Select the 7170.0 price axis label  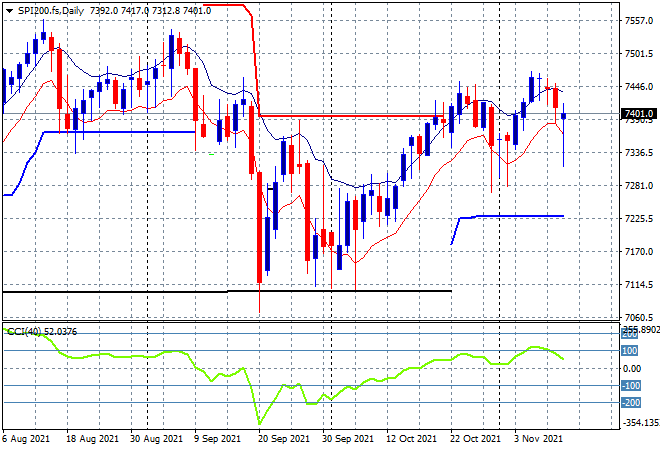(639, 252)
